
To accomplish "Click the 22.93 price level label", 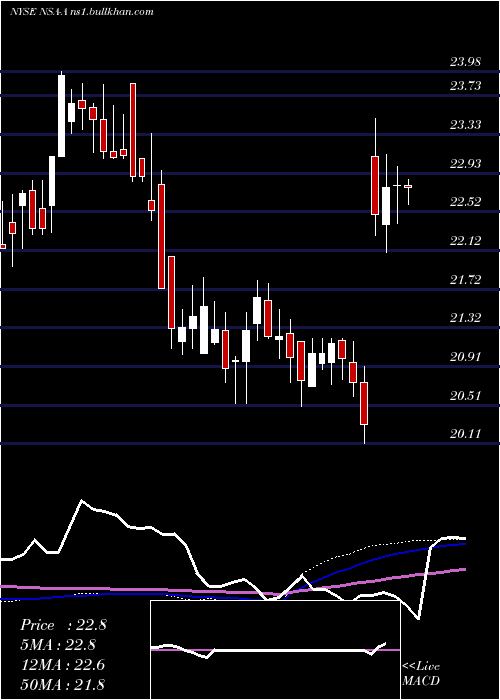I will coord(465,164).
